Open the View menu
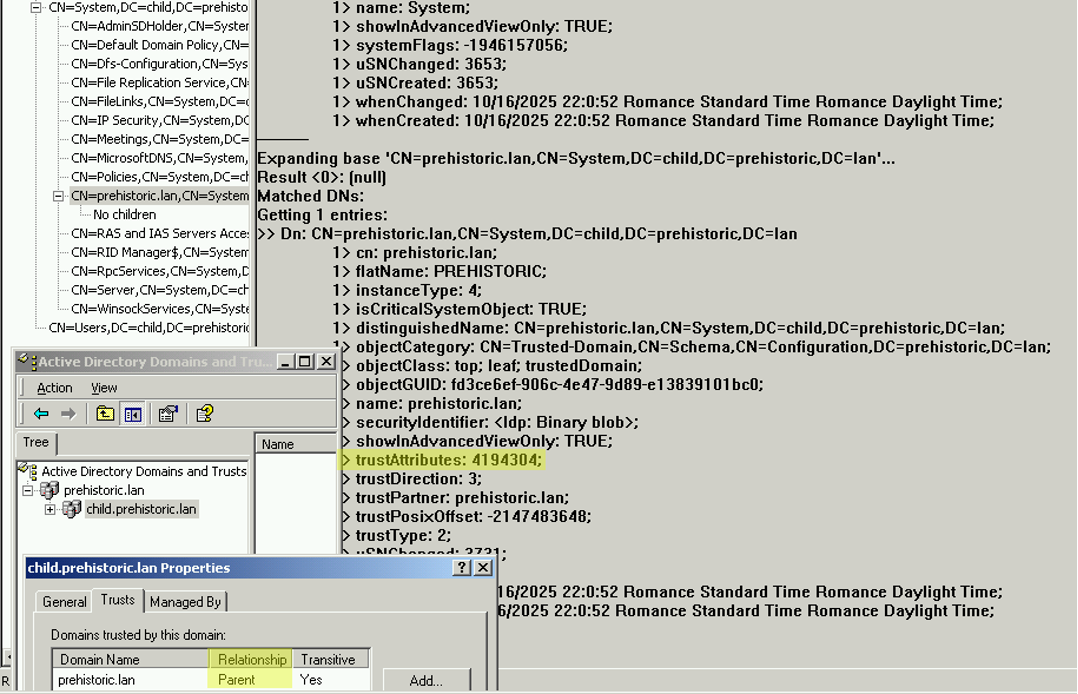The image size is (1078, 694). click(x=105, y=387)
